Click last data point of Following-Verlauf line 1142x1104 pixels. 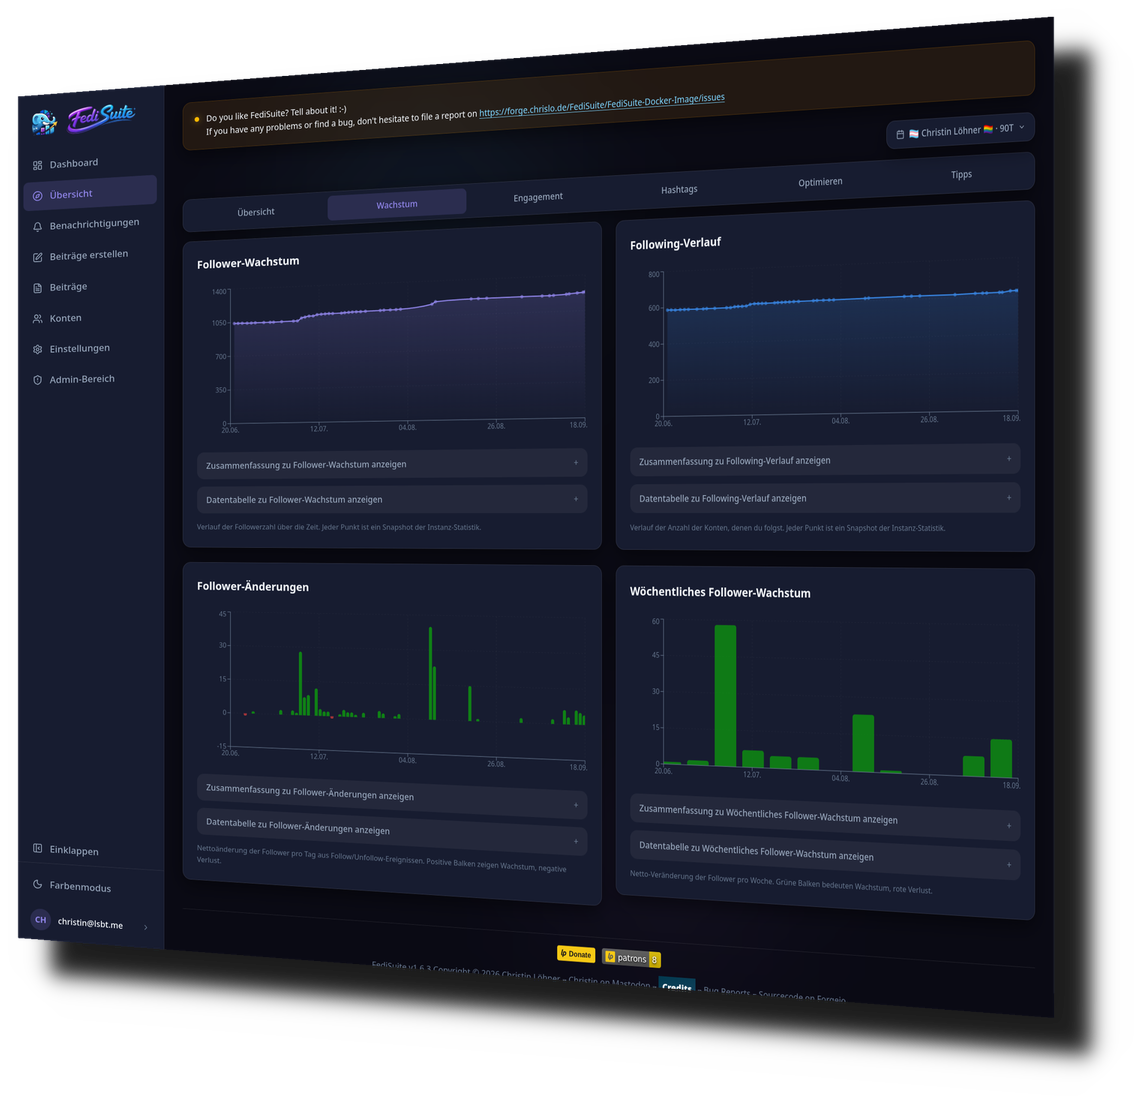click(x=1016, y=291)
